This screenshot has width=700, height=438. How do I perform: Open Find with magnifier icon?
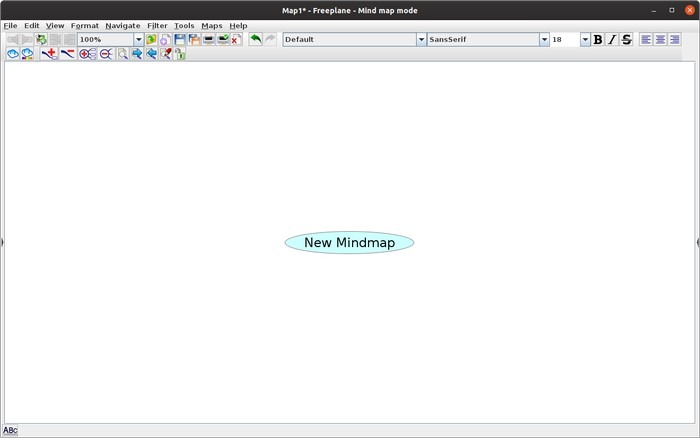(x=122, y=54)
